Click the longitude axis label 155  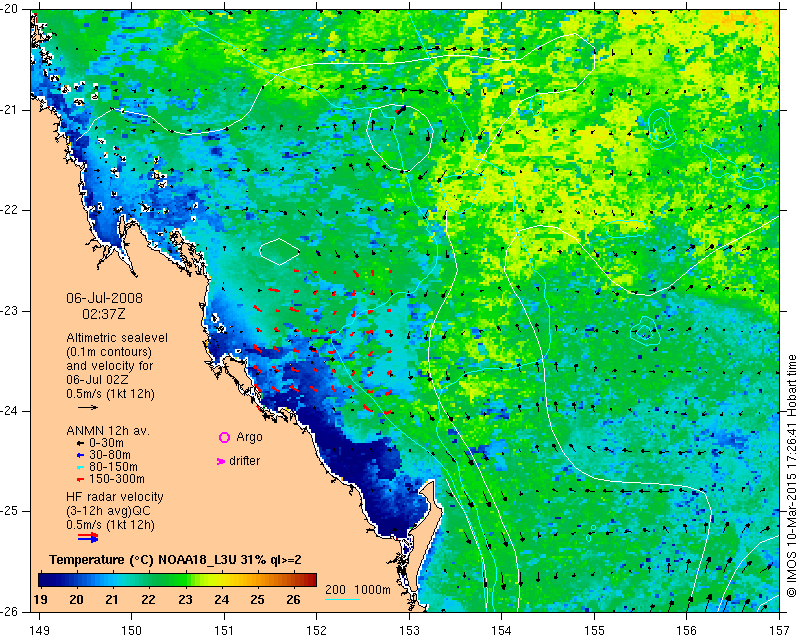tap(594, 631)
